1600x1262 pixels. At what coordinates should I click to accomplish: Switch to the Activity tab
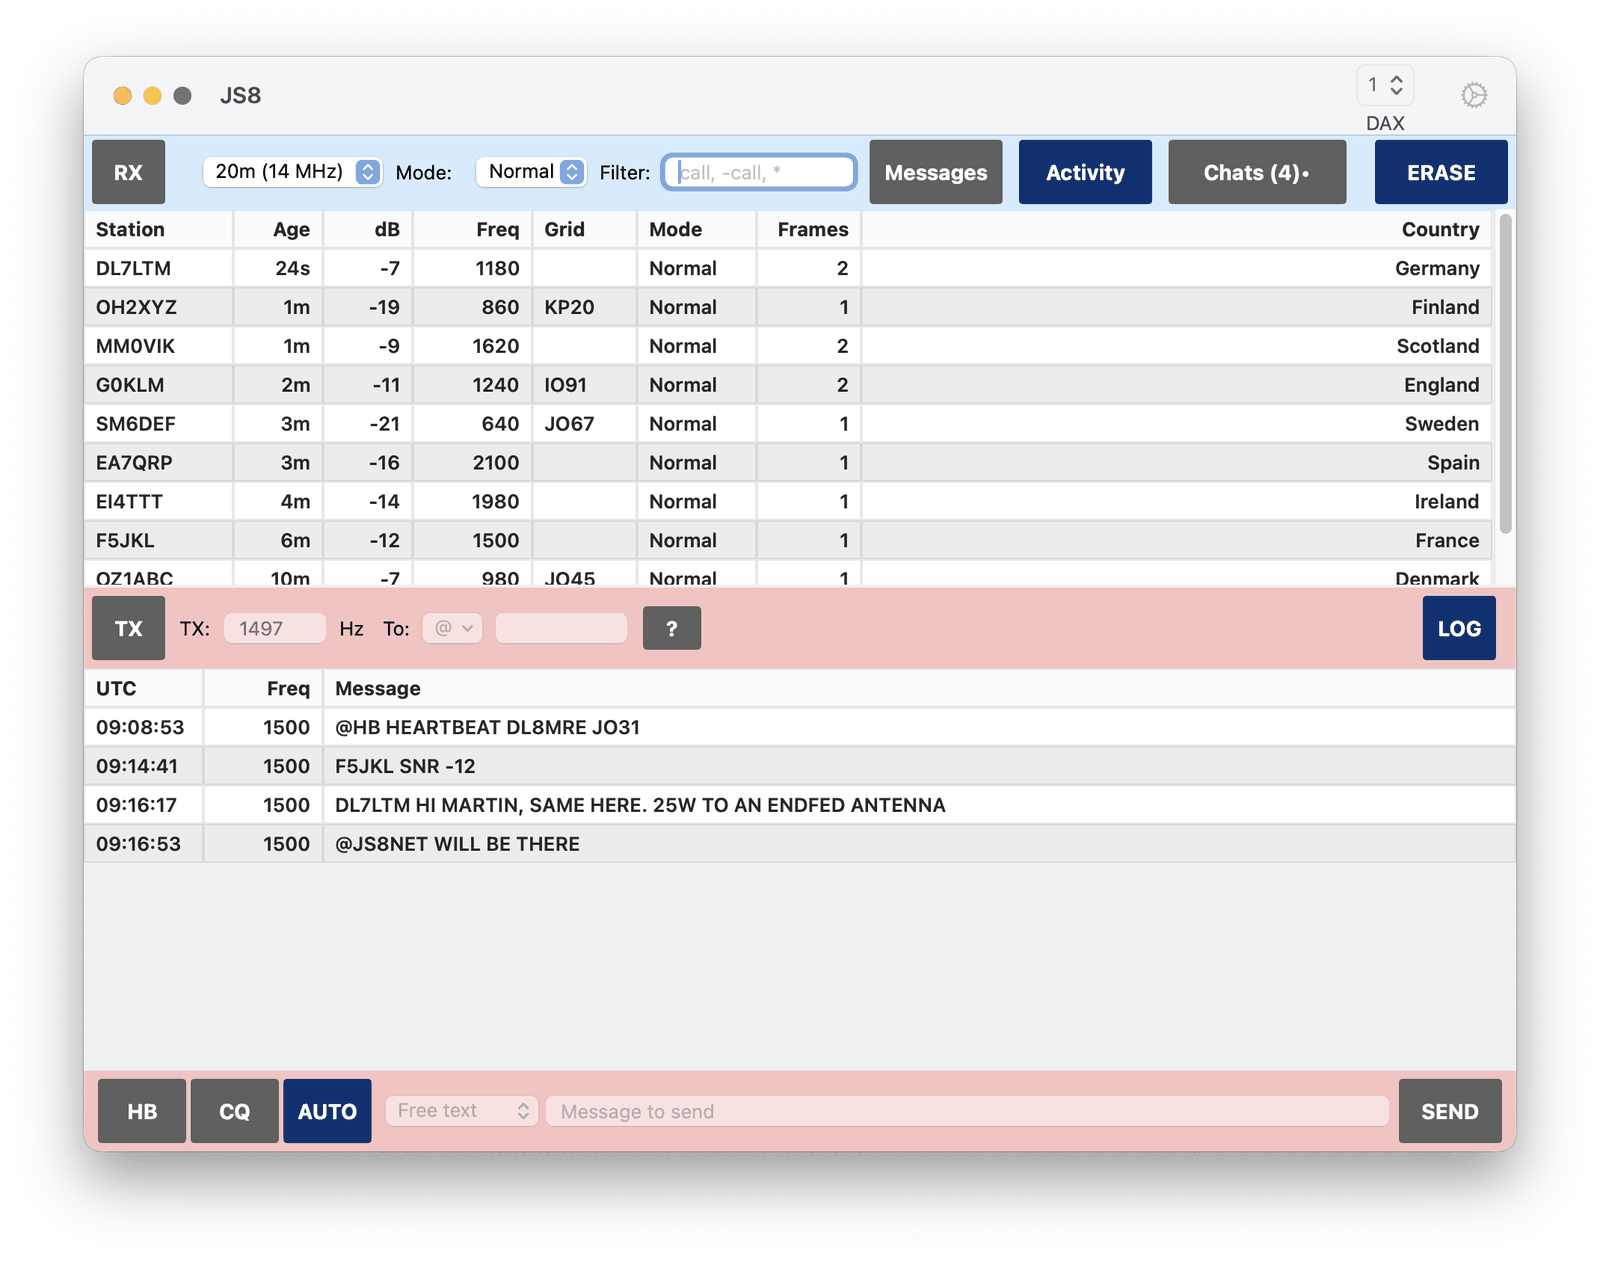point(1085,172)
